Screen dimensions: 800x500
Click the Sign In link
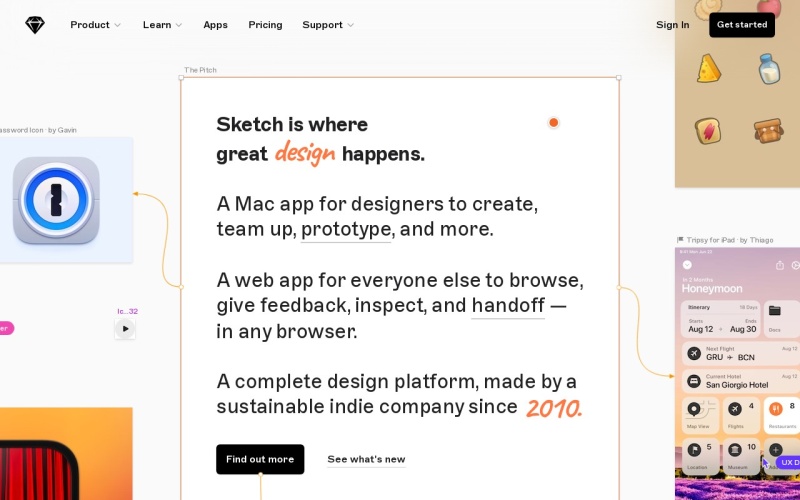(x=672, y=25)
